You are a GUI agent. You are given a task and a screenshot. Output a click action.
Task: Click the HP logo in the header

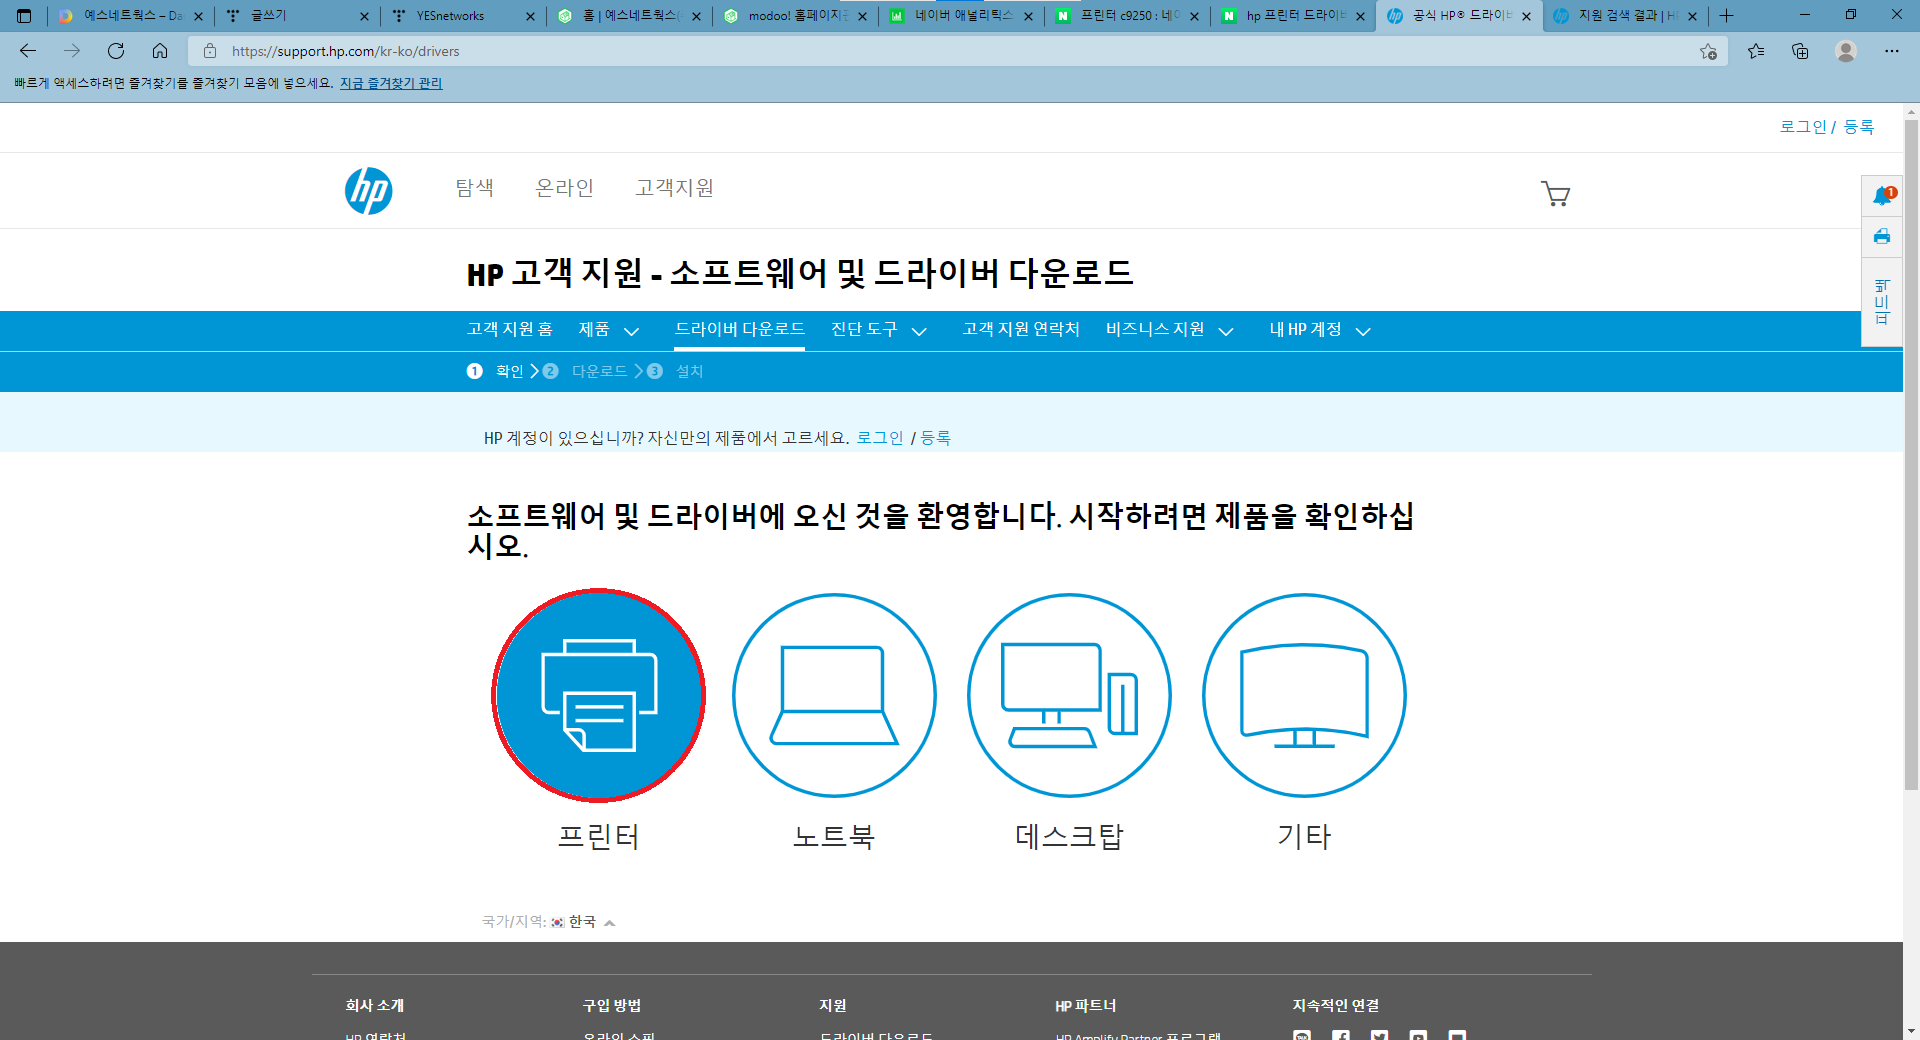[369, 191]
